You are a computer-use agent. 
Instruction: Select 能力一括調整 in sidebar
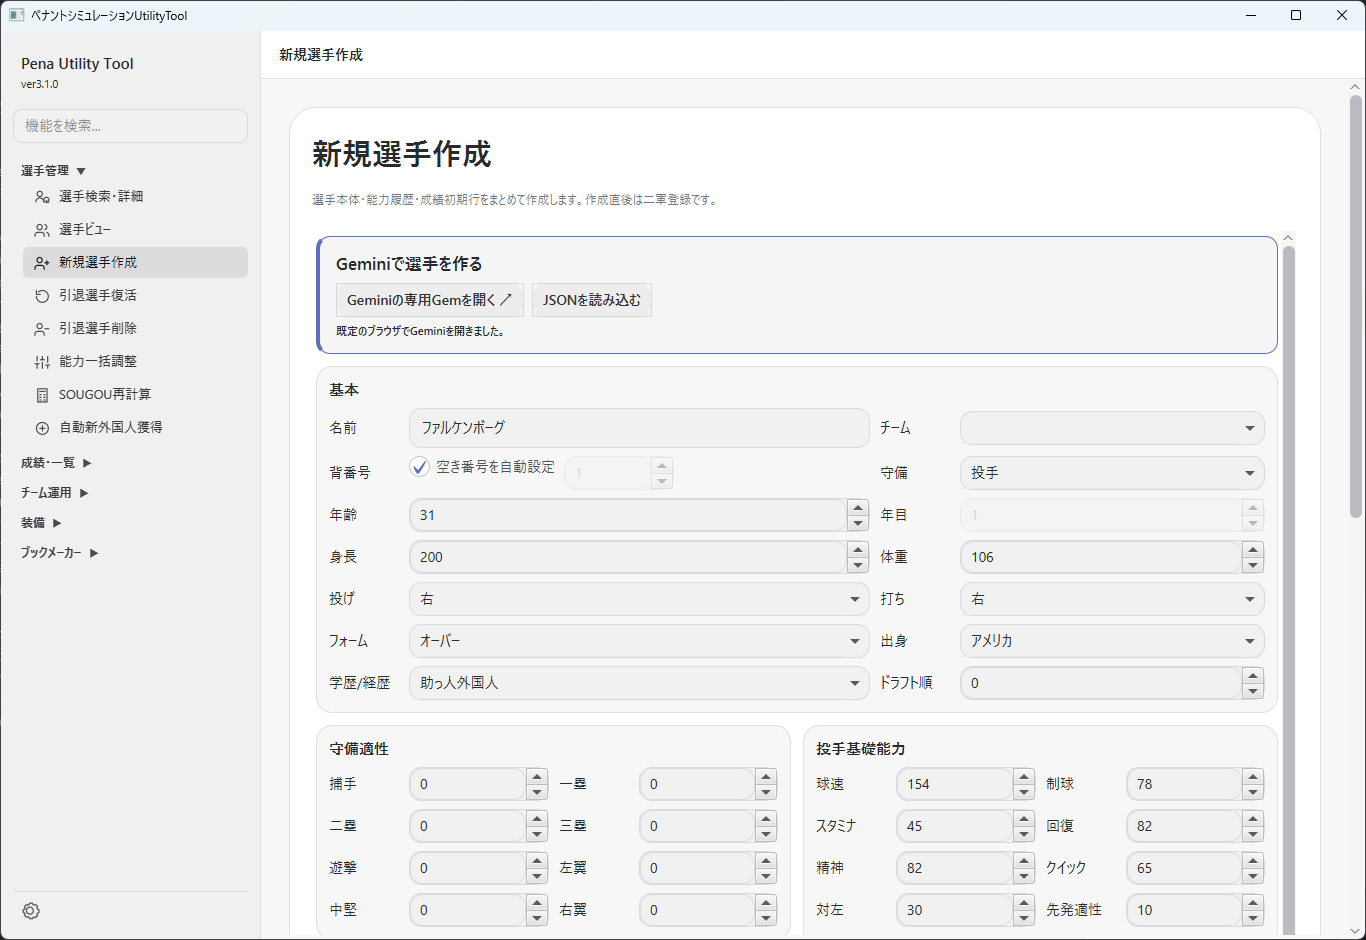point(135,362)
